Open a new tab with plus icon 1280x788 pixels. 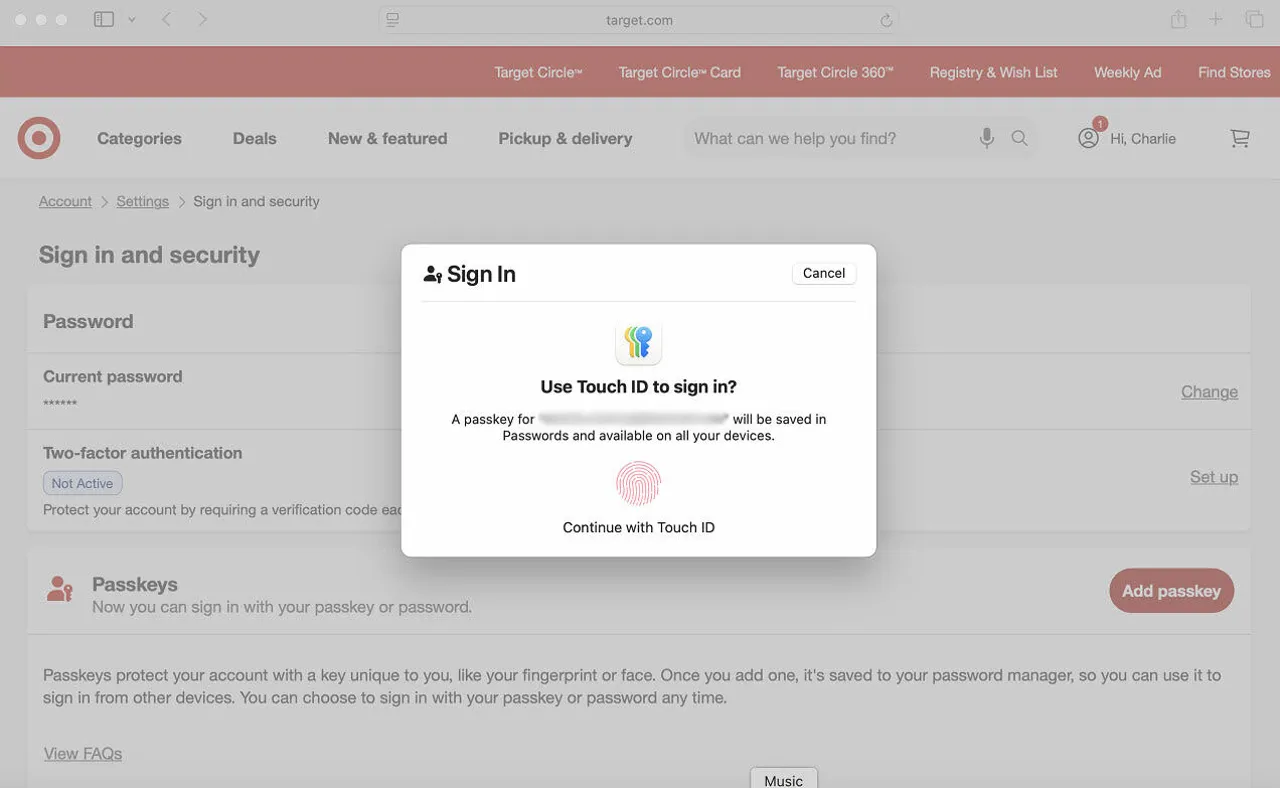[x=1216, y=19]
